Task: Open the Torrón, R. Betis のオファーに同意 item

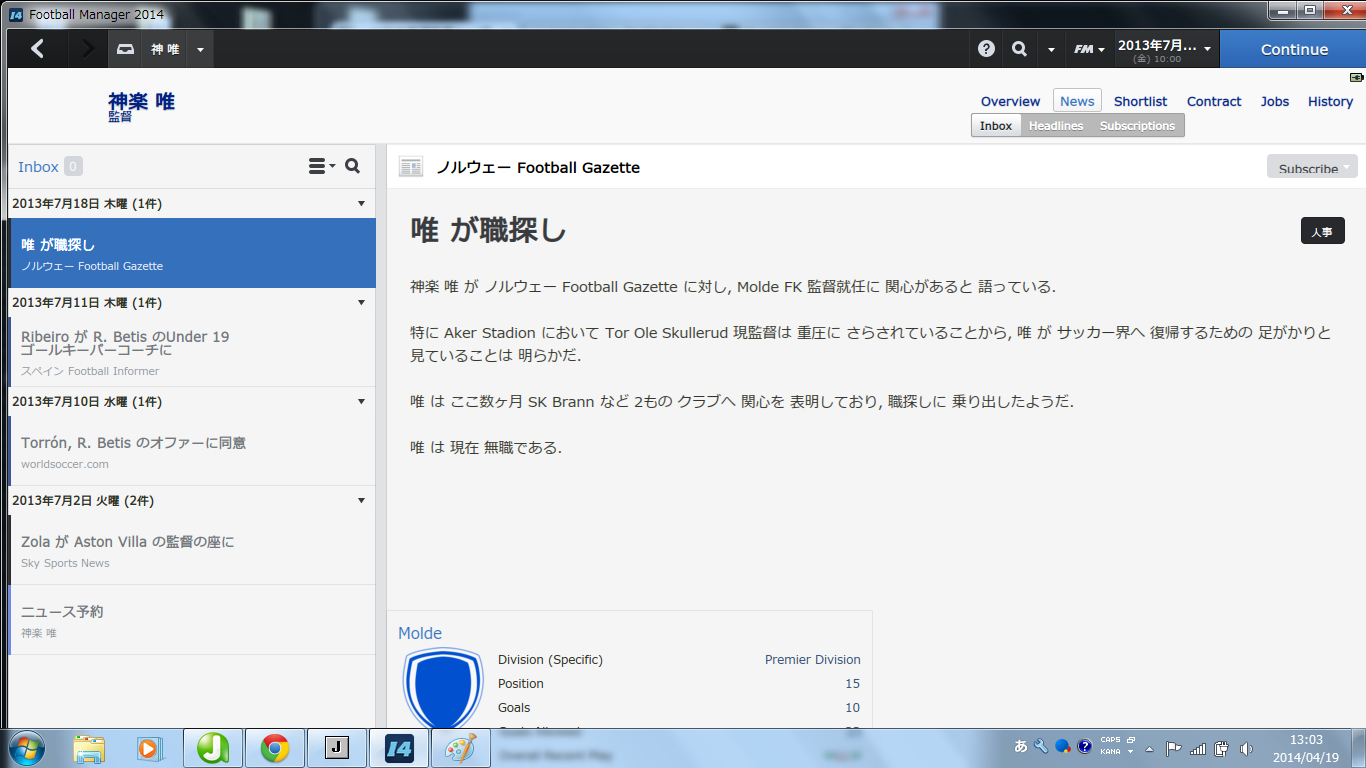Action: (192, 451)
